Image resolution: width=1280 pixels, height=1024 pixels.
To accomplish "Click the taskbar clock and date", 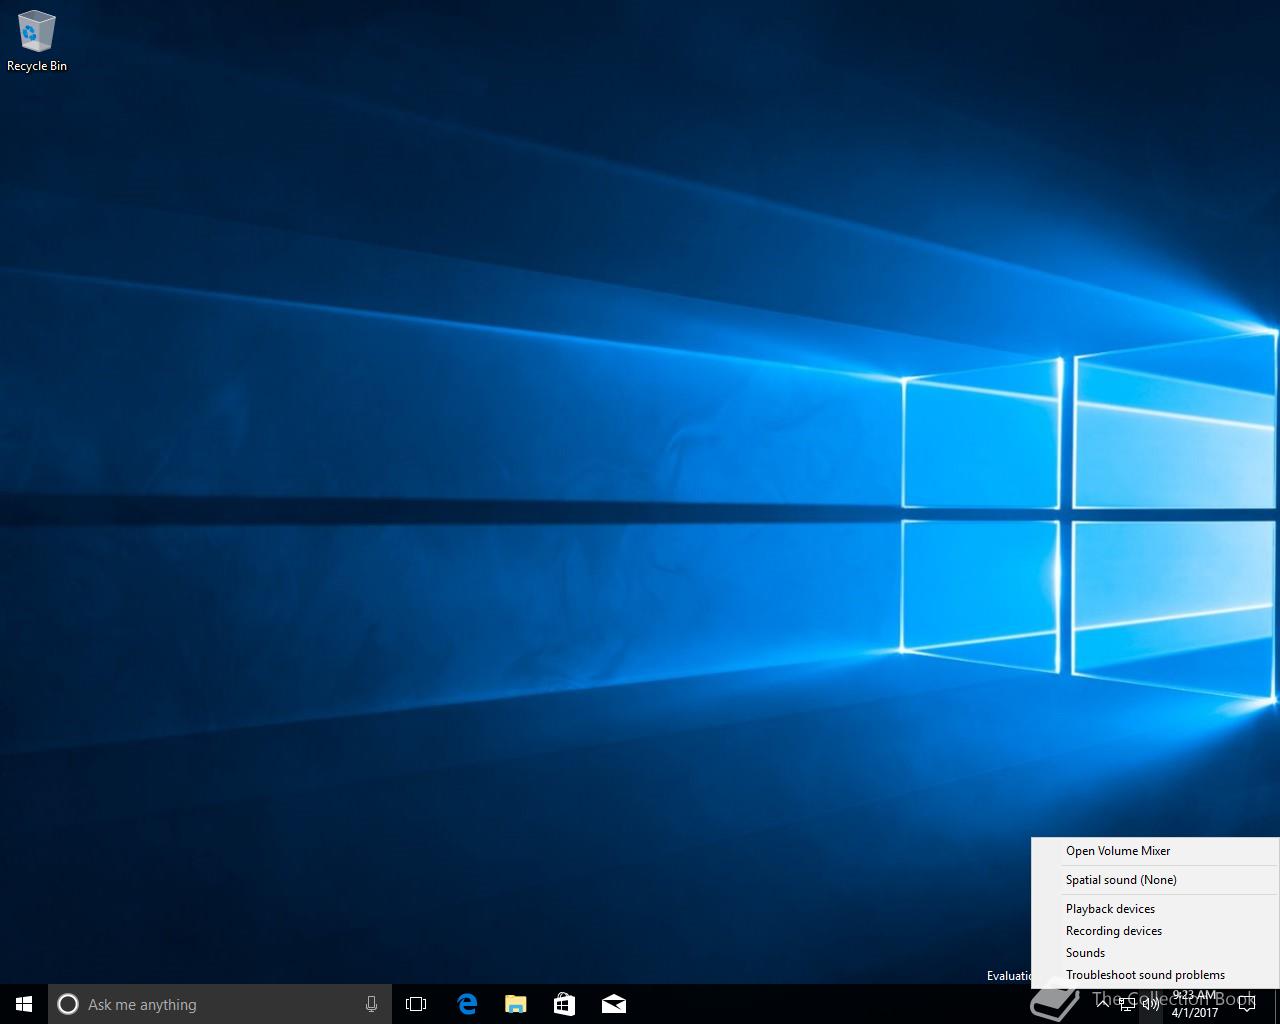I will 1195,1004.
